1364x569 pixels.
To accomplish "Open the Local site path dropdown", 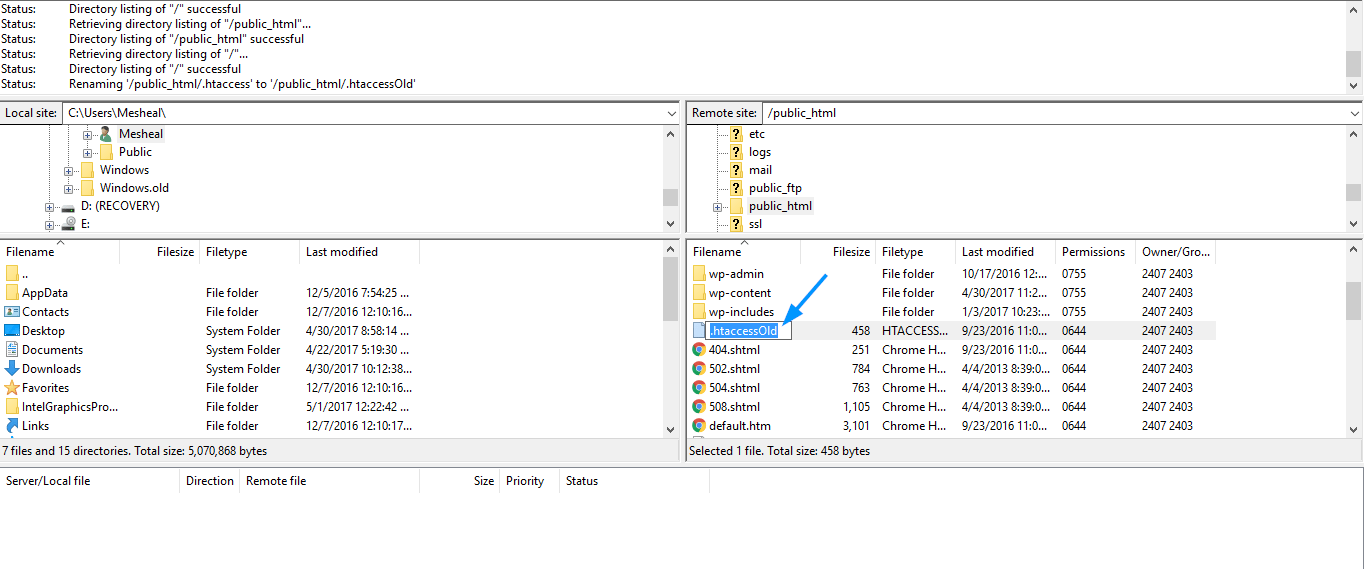I will [x=671, y=114].
